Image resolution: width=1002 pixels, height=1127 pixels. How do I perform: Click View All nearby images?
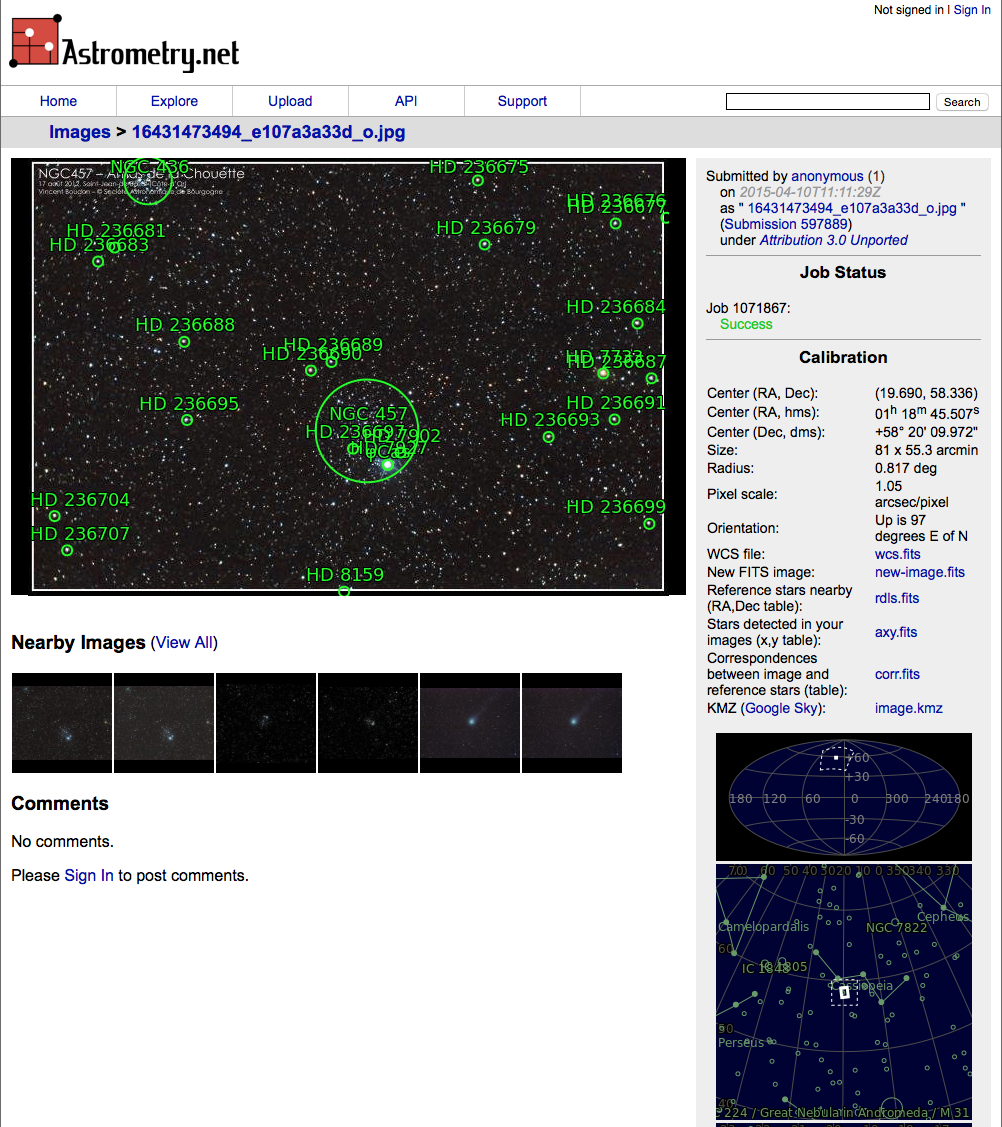coord(183,643)
